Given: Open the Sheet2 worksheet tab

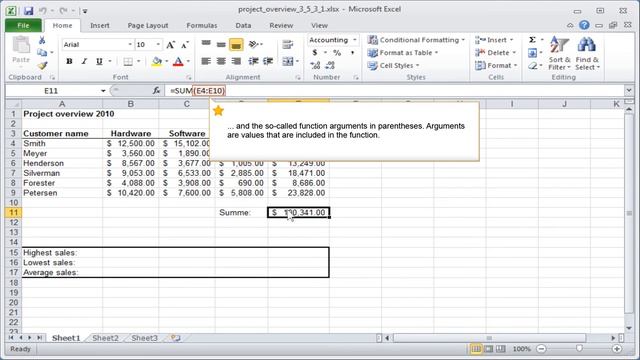Looking at the screenshot, I should point(105,338).
